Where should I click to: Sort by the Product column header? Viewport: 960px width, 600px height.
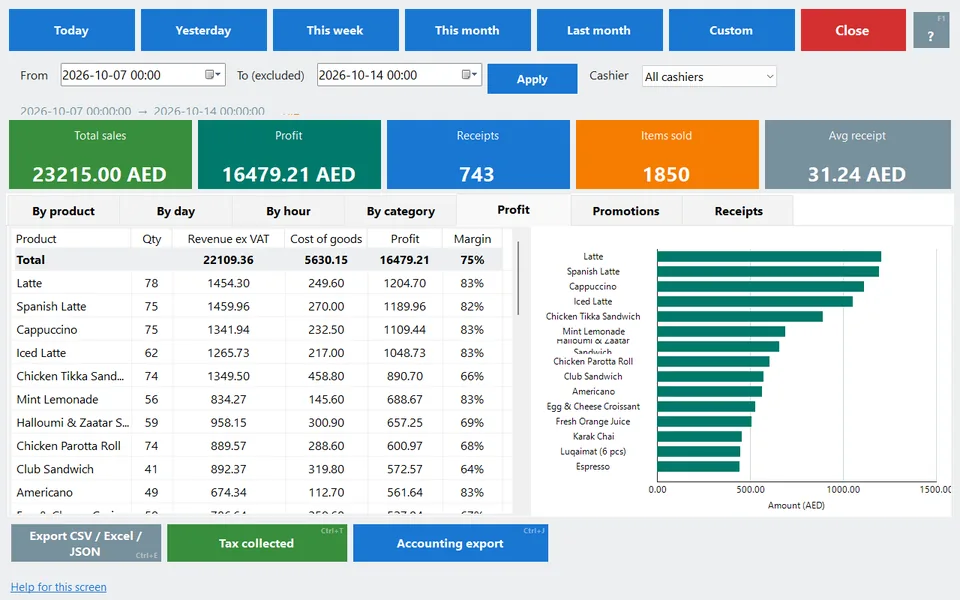pos(72,239)
